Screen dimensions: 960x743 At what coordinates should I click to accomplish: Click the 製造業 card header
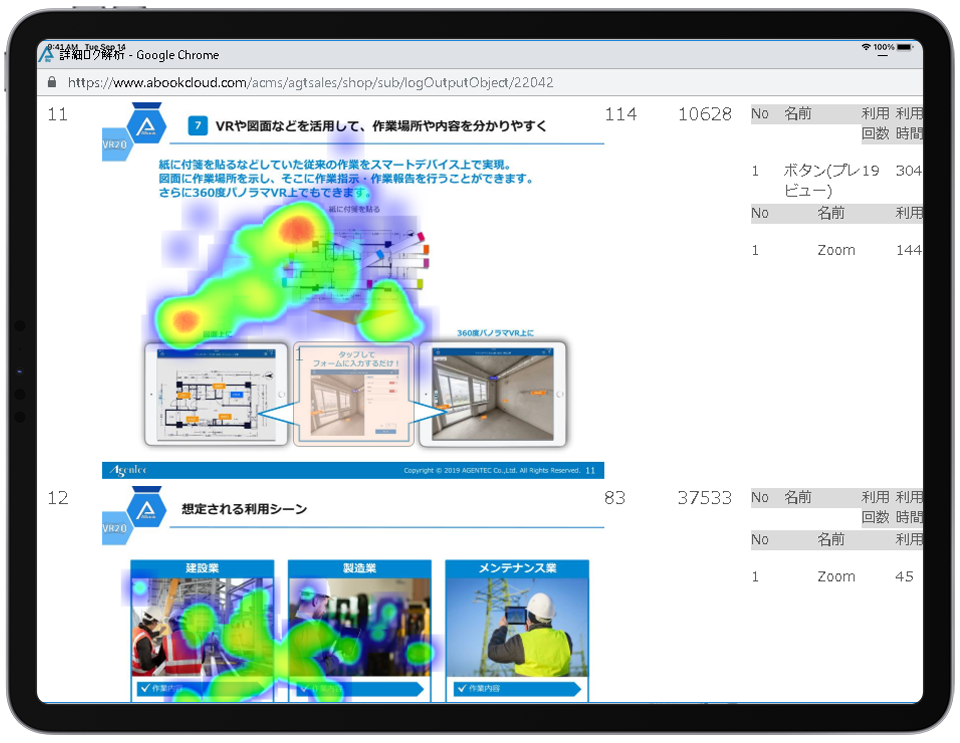[x=359, y=569]
